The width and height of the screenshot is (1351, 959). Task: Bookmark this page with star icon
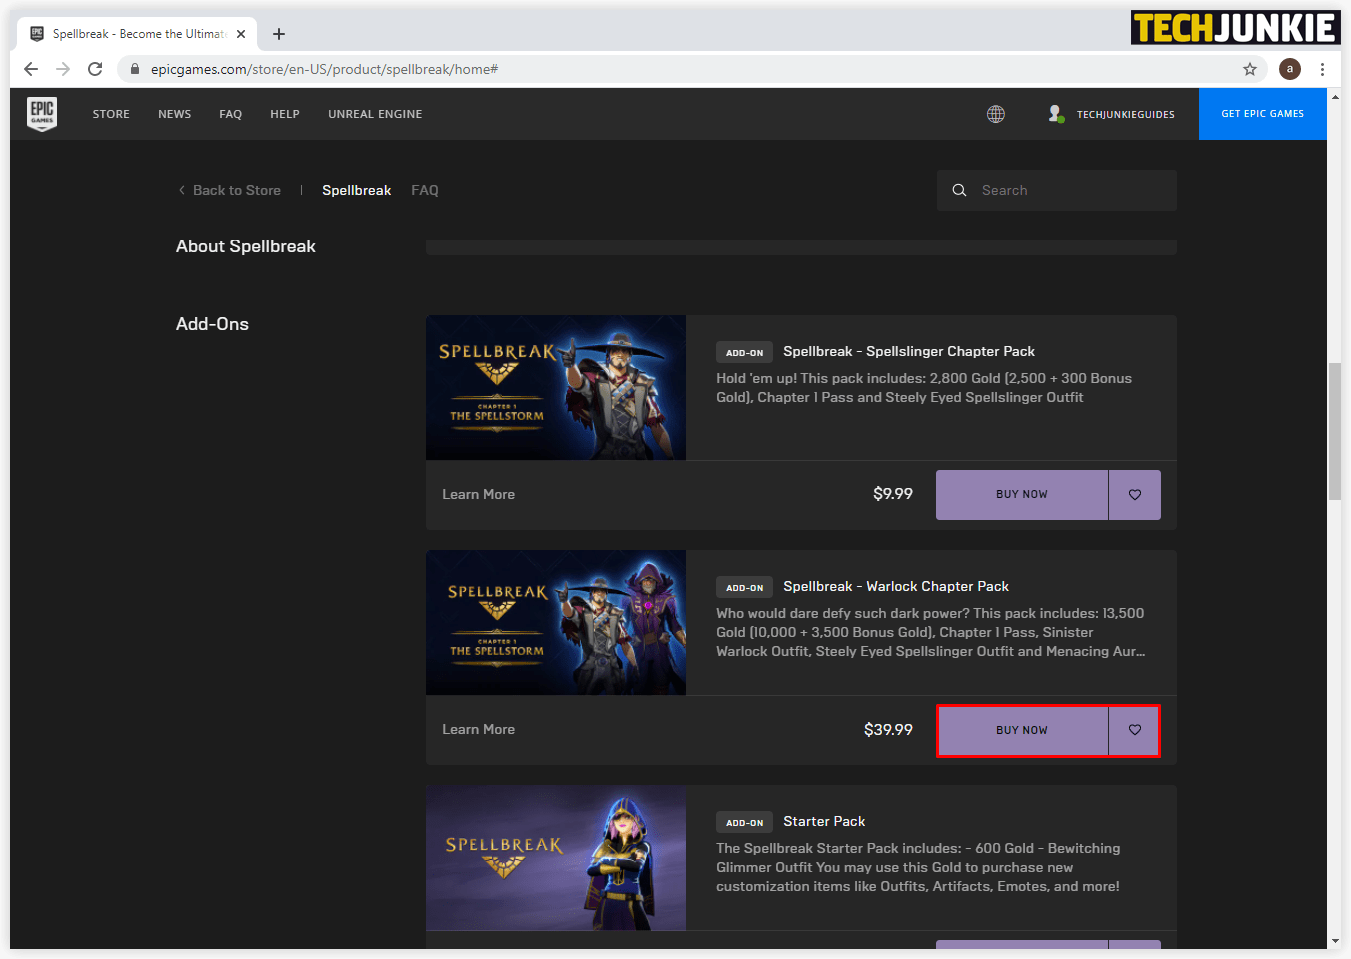click(1249, 69)
